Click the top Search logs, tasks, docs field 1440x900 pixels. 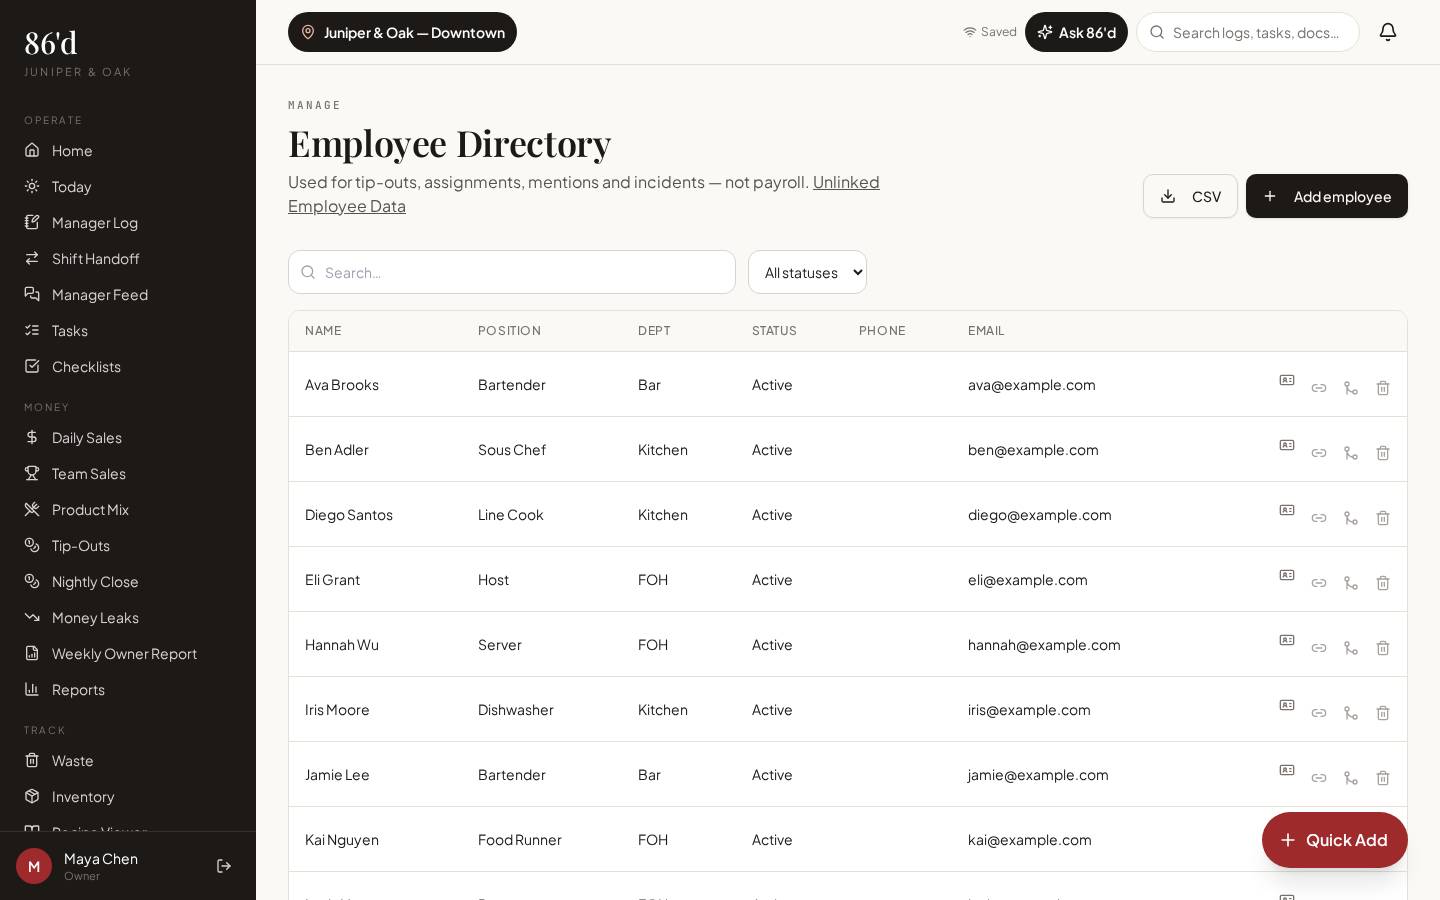pos(1248,32)
